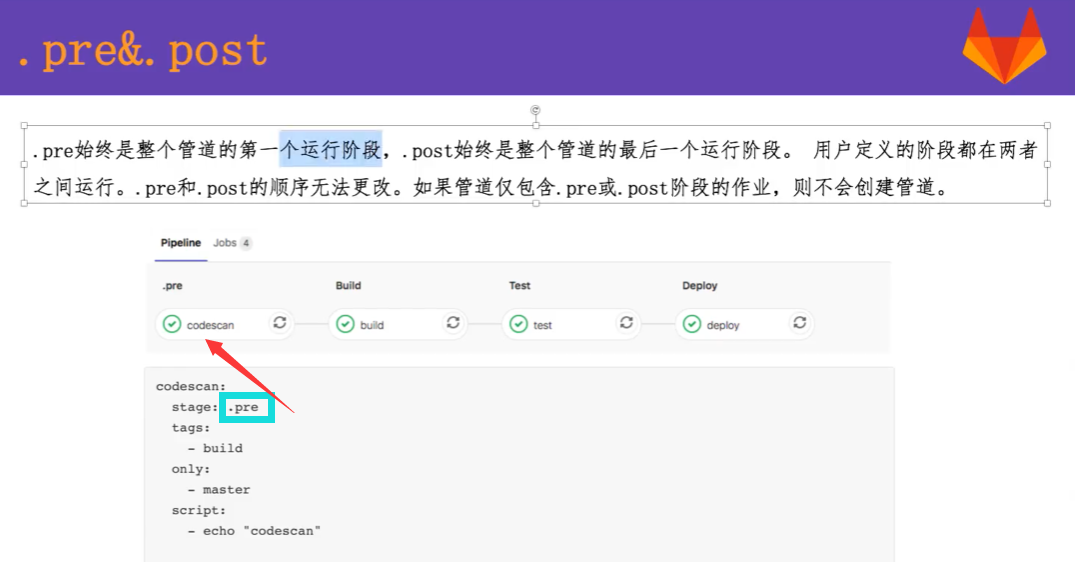
Task: Click the test job passed status icon
Action: (x=519, y=323)
